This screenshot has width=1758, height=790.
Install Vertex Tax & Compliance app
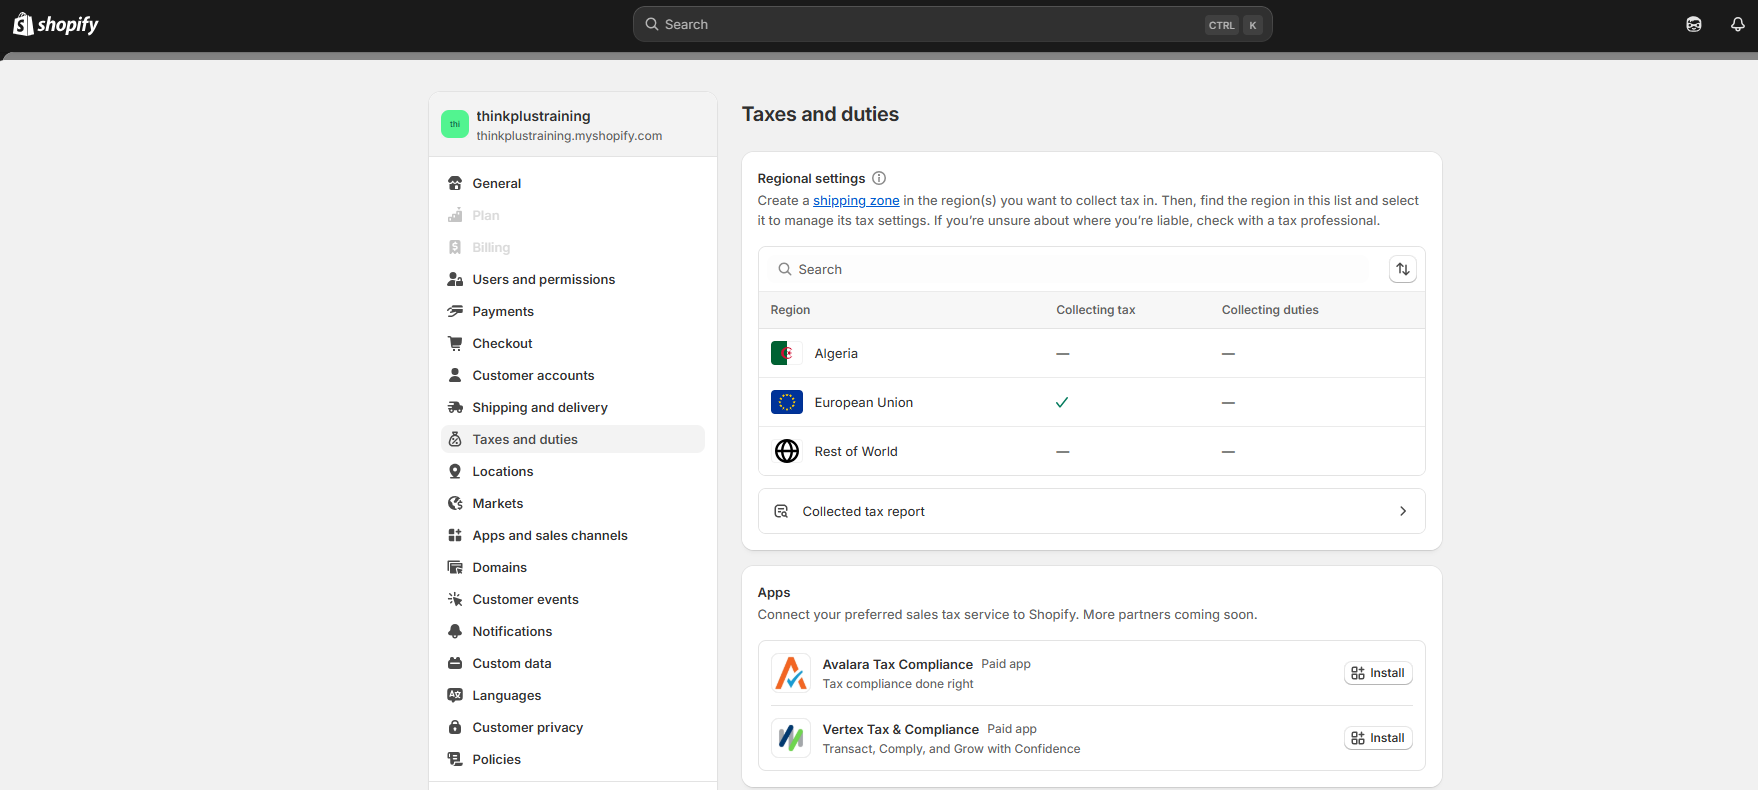(x=1378, y=738)
